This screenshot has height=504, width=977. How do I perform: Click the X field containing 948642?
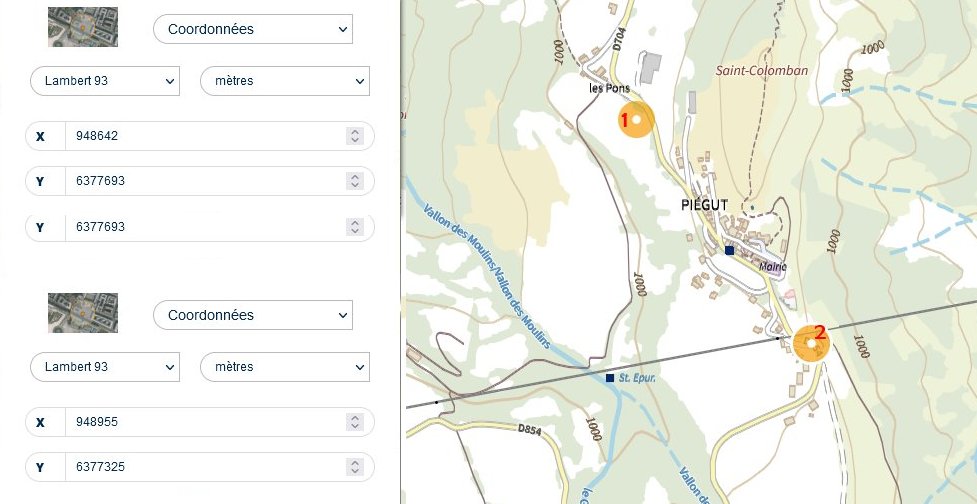205,136
